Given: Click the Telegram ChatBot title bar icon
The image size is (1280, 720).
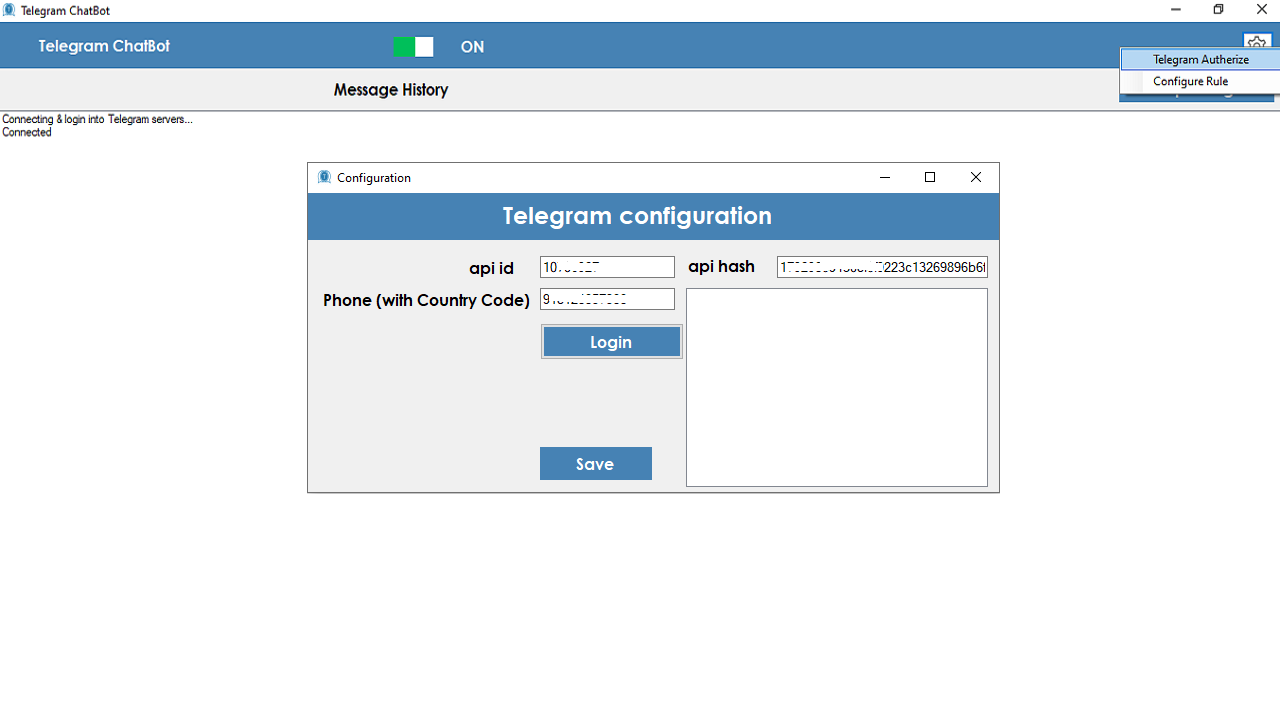Looking at the screenshot, I should tap(9, 10).
